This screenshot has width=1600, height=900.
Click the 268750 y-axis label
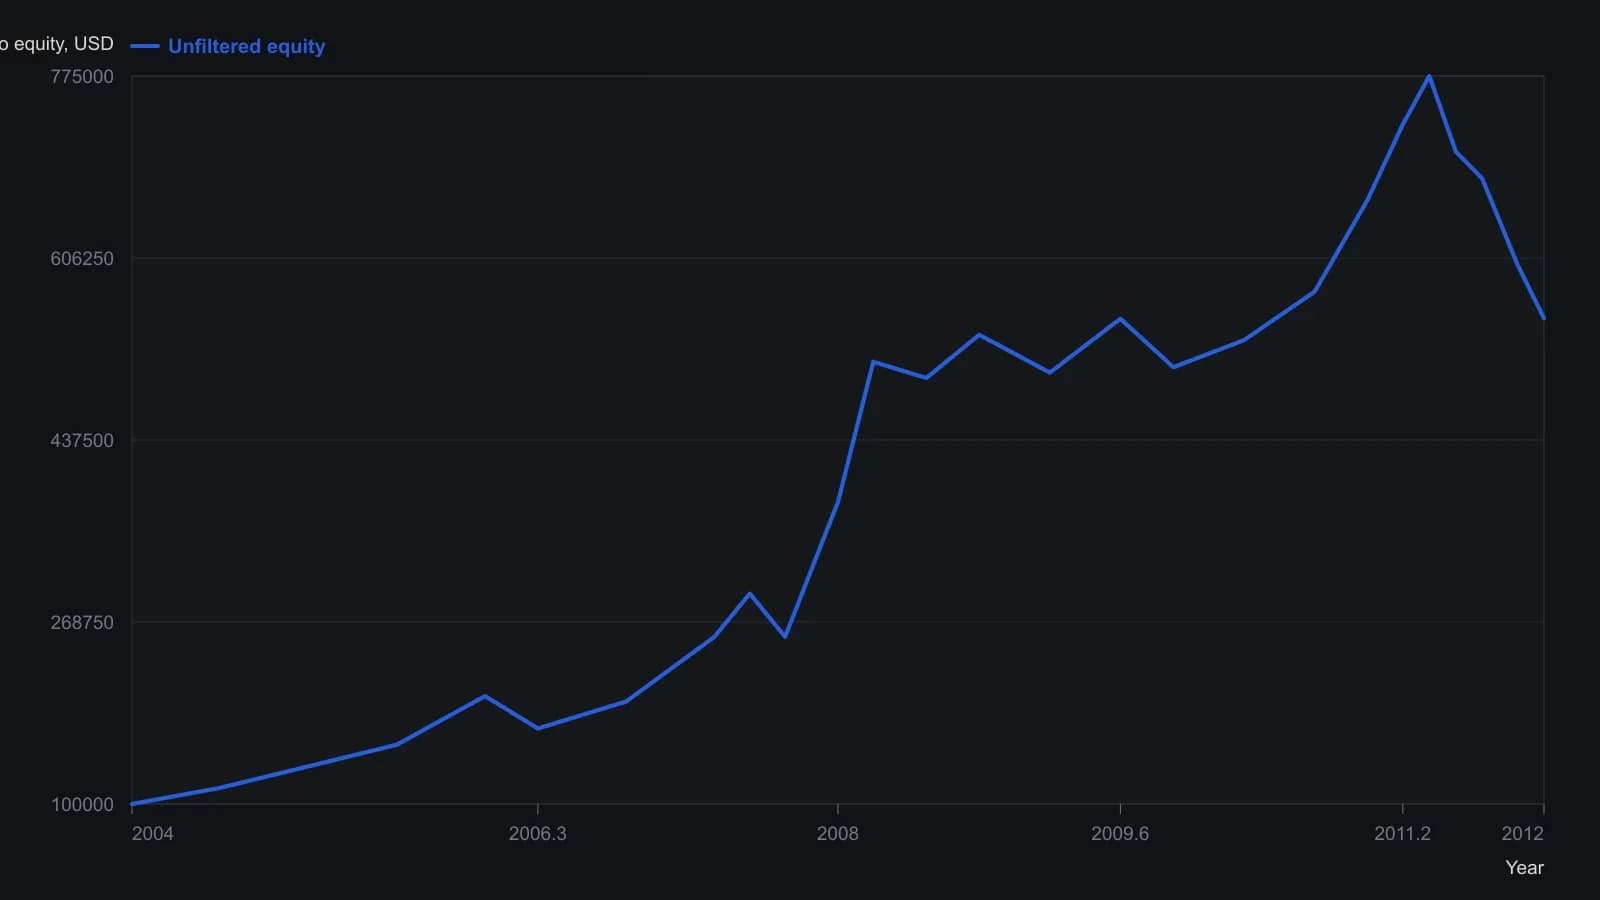click(x=82, y=622)
